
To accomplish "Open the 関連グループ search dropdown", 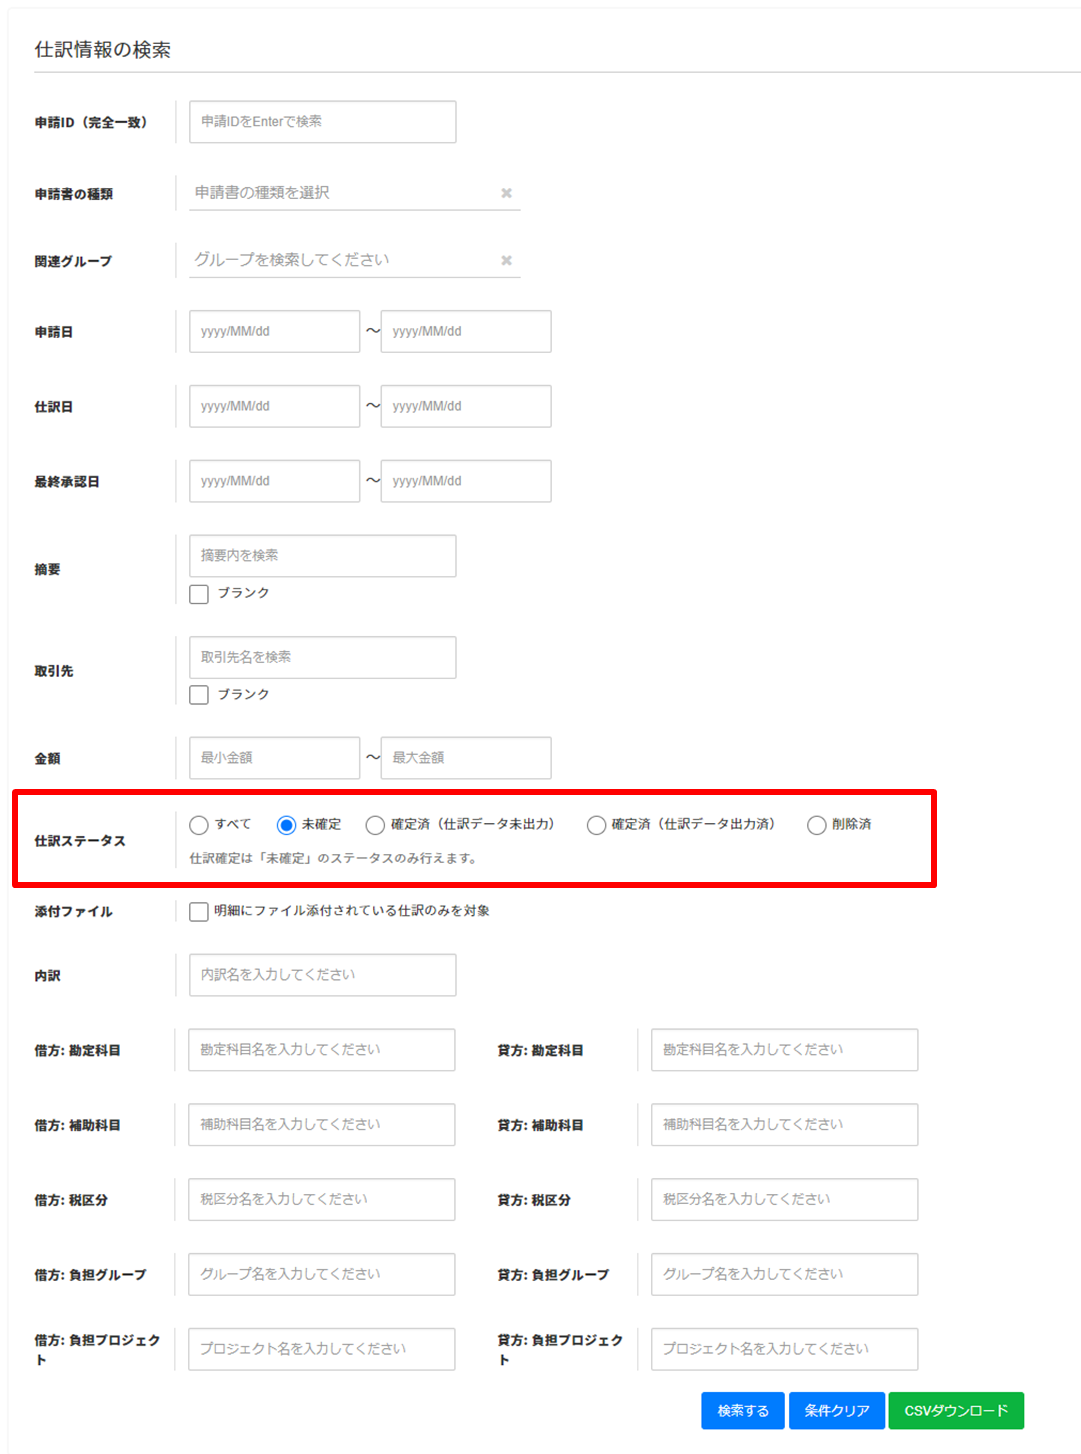I will (340, 260).
